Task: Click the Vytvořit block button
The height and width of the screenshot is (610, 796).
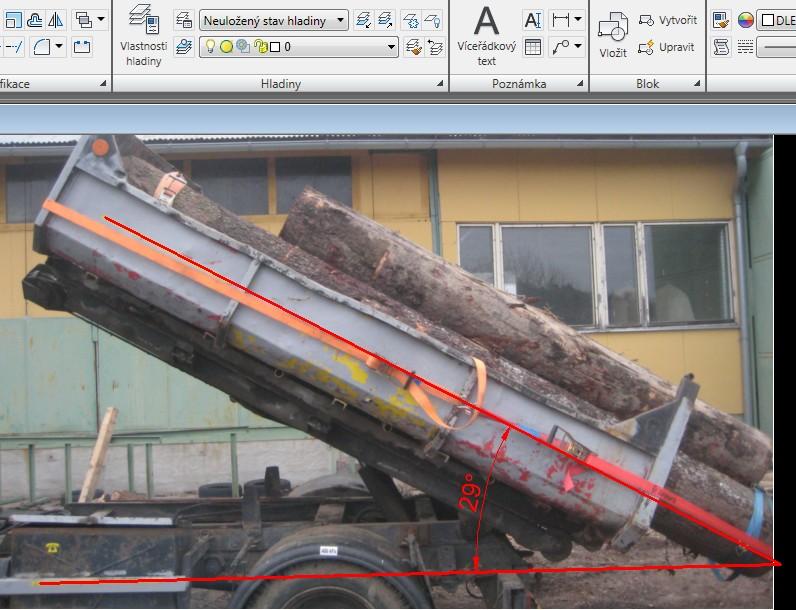Action: pos(668,20)
